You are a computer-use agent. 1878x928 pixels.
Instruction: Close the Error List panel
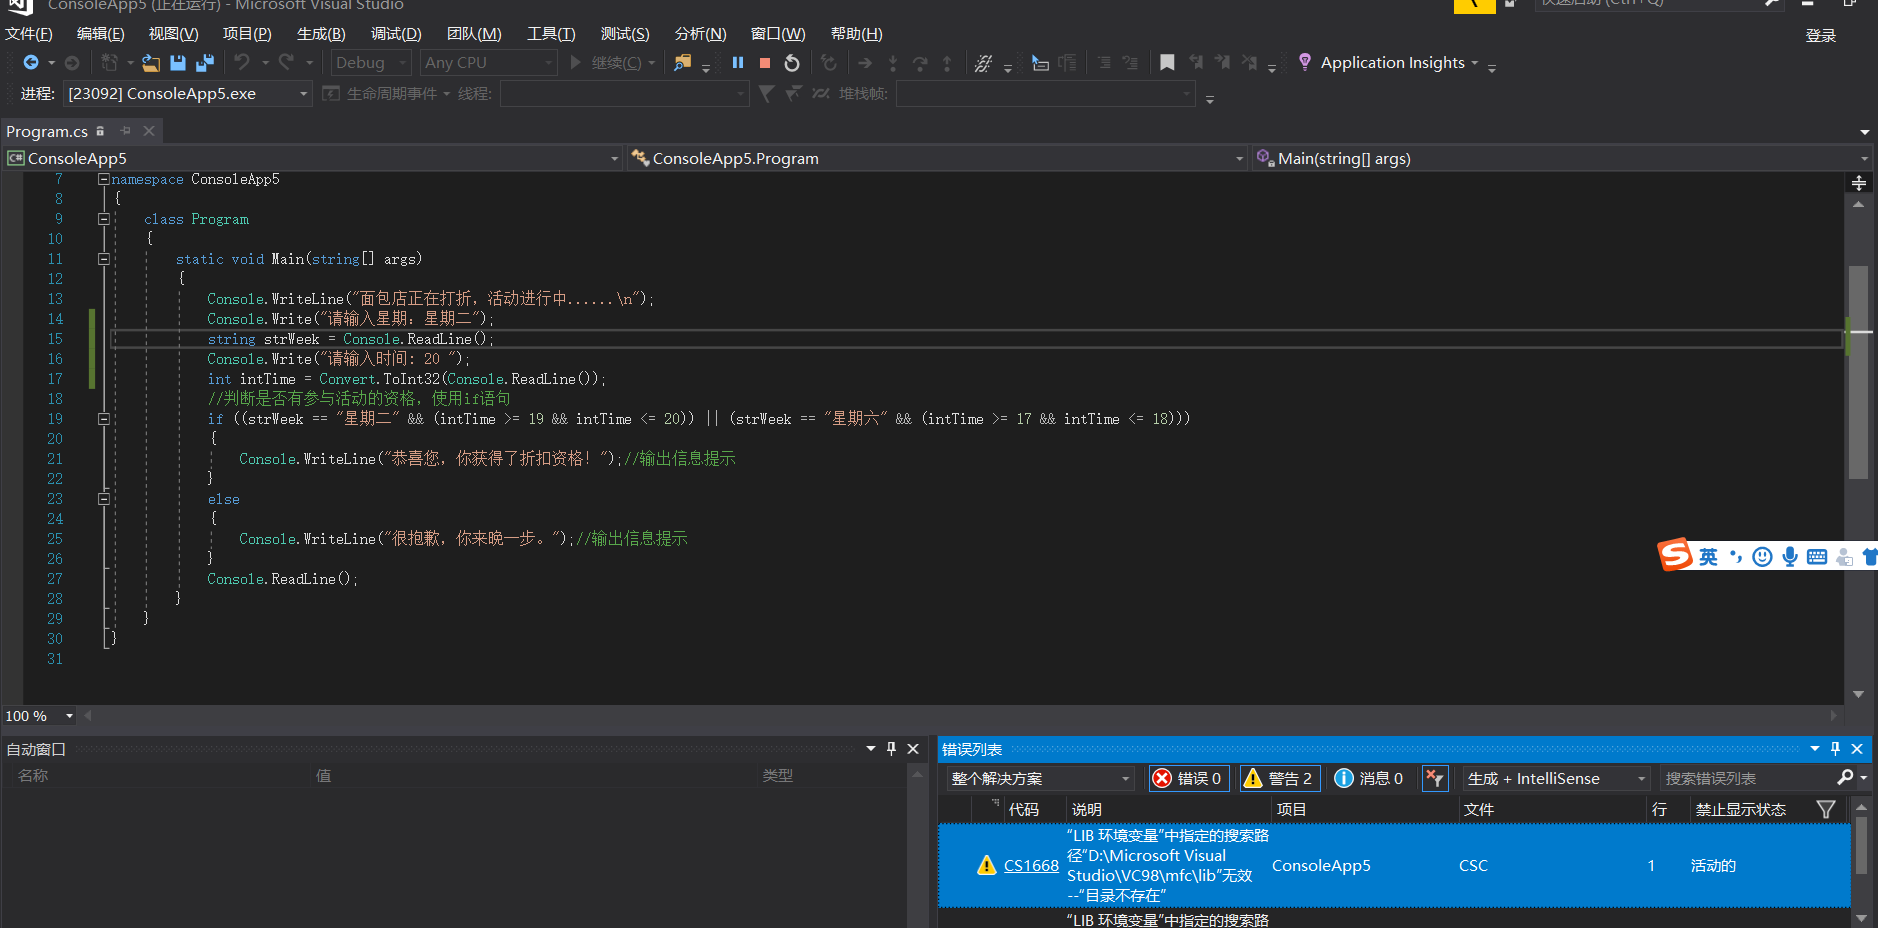pyautogui.click(x=1858, y=748)
